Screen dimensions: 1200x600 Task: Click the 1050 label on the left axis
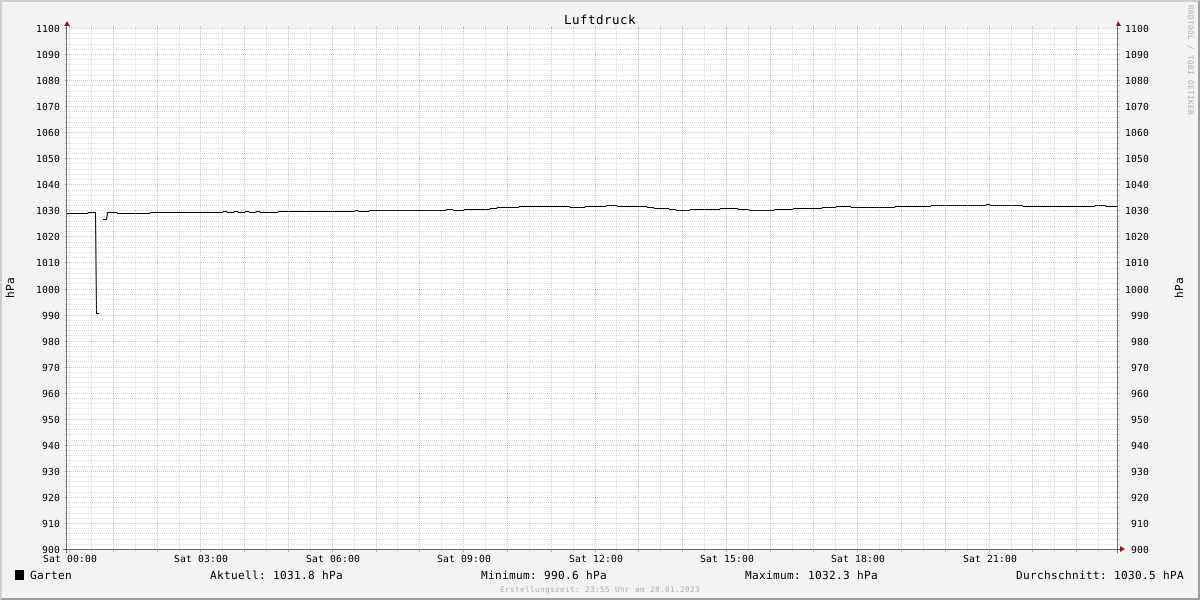pos(48,159)
